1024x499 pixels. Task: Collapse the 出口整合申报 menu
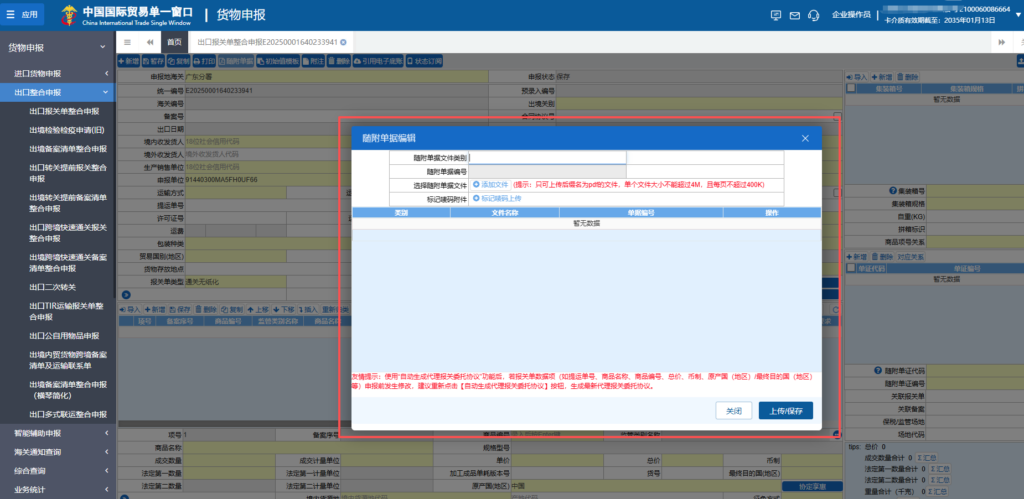click(x=103, y=92)
